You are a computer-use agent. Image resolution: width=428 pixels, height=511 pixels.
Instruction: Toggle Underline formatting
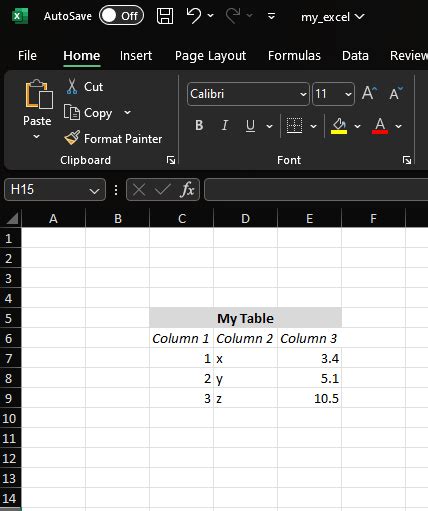pos(250,126)
